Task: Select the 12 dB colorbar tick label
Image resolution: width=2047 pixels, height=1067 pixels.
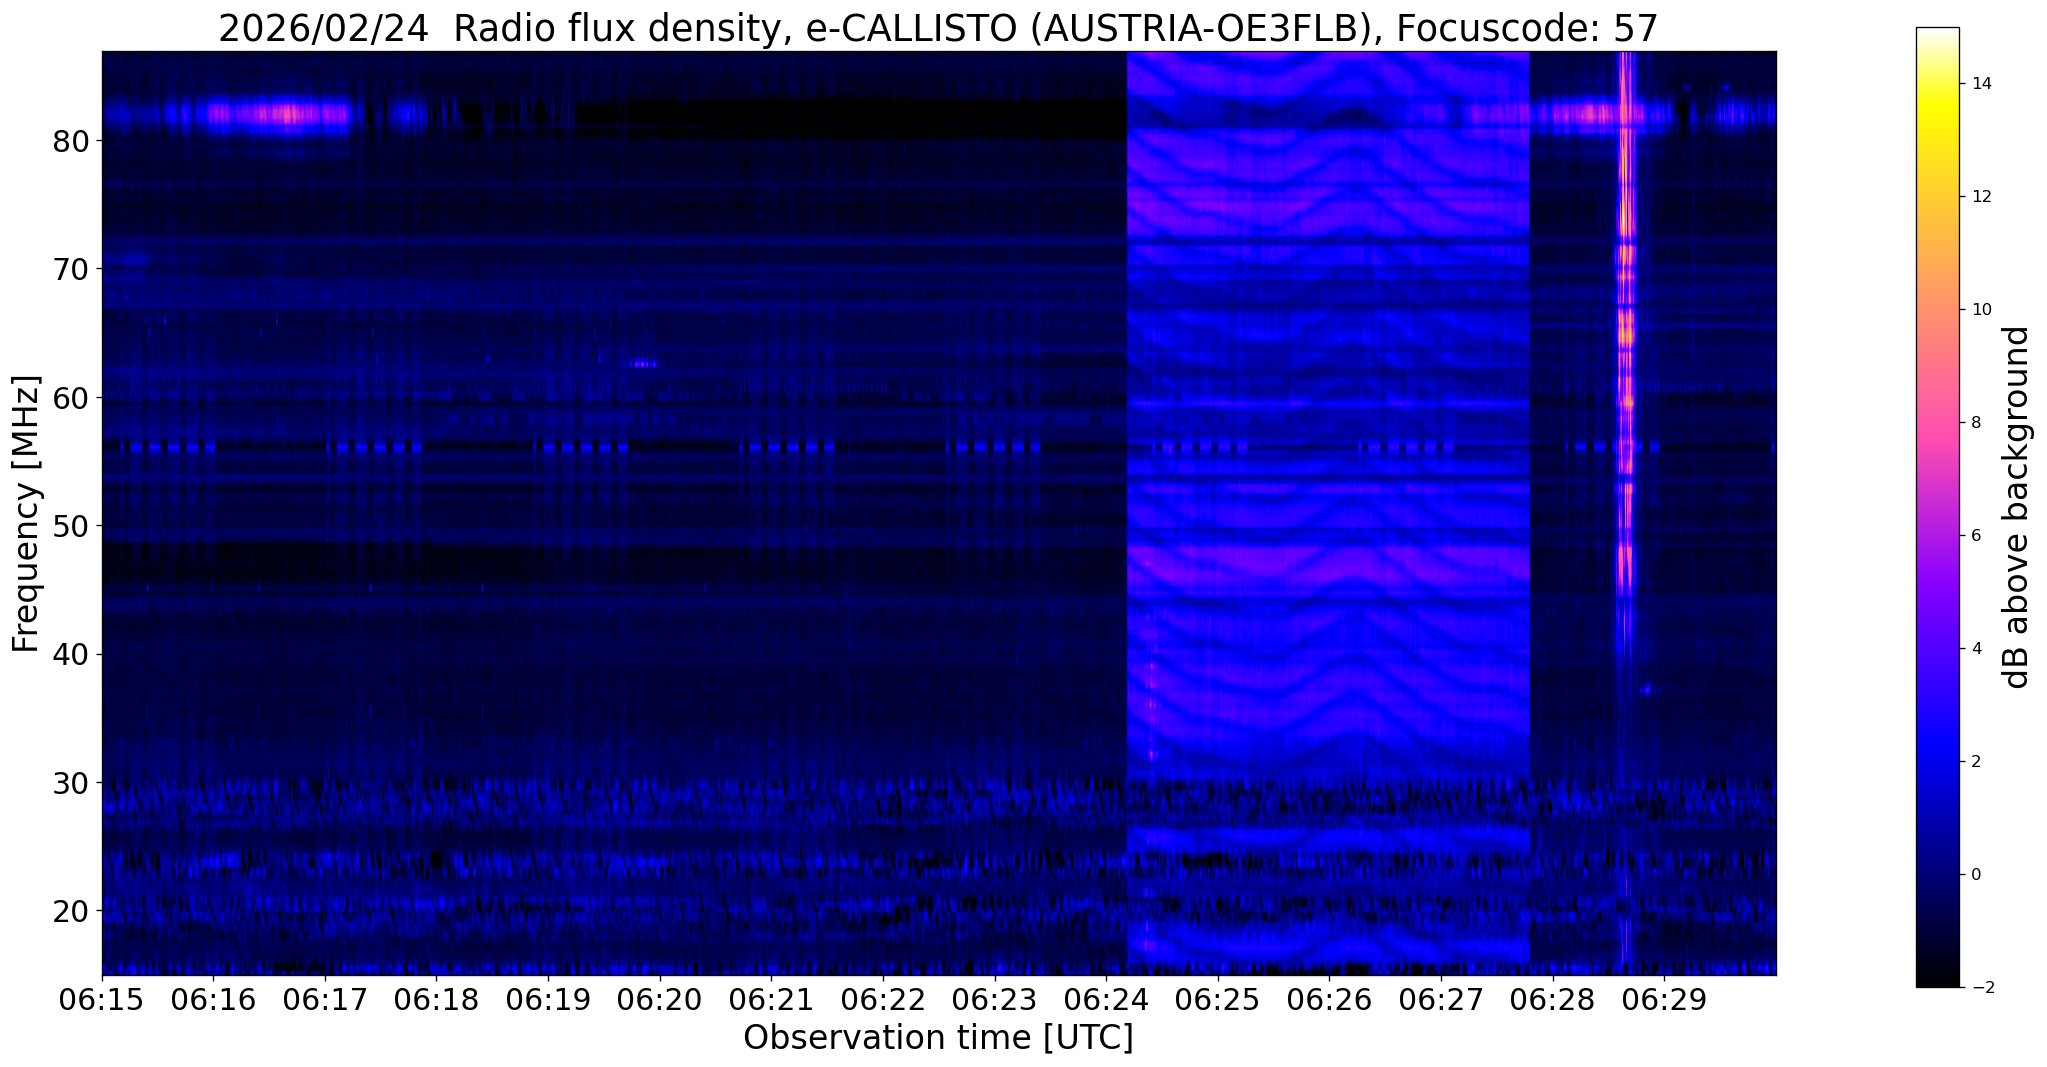Action: tap(1981, 197)
